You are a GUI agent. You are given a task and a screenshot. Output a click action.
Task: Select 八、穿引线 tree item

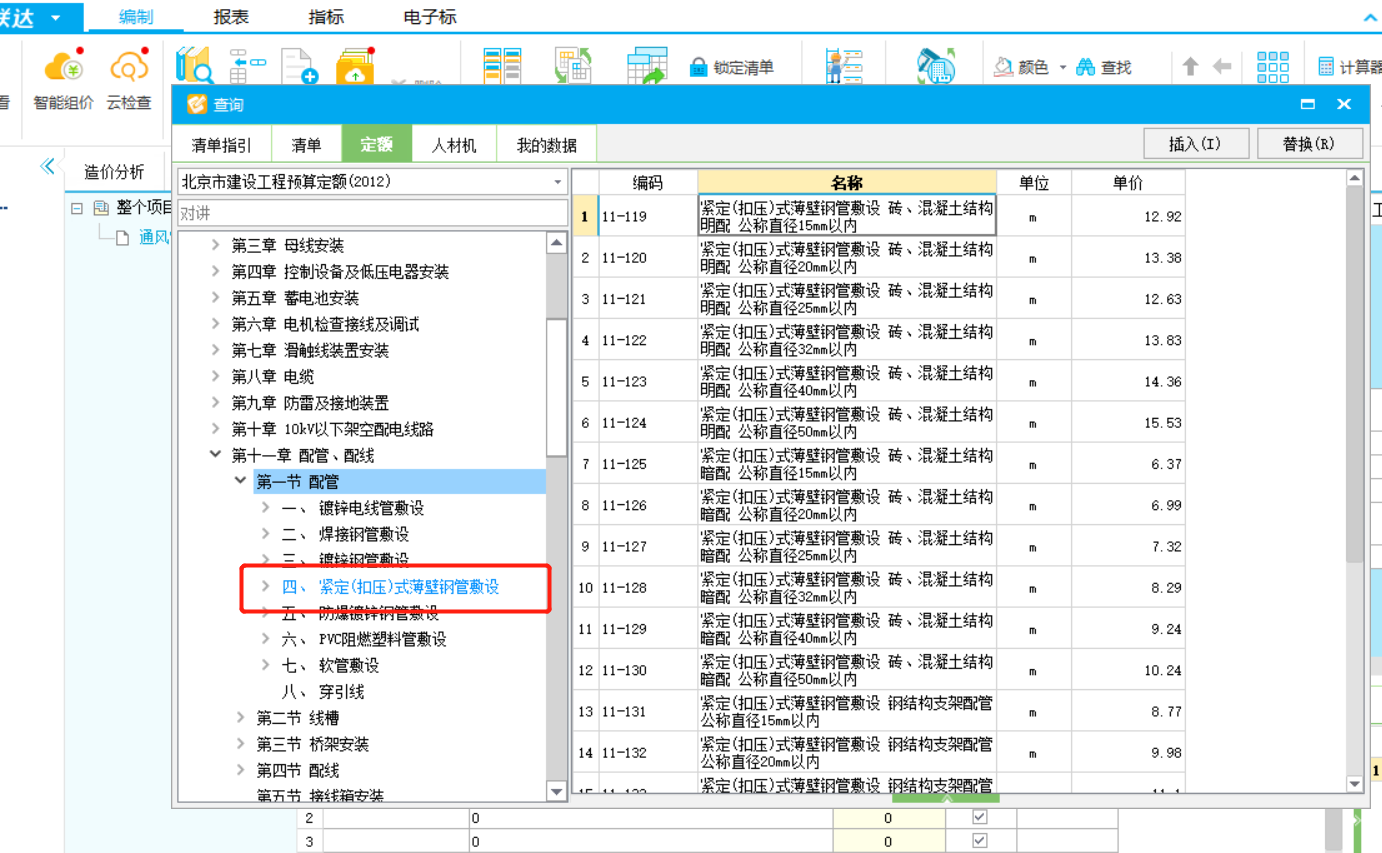tap(322, 691)
